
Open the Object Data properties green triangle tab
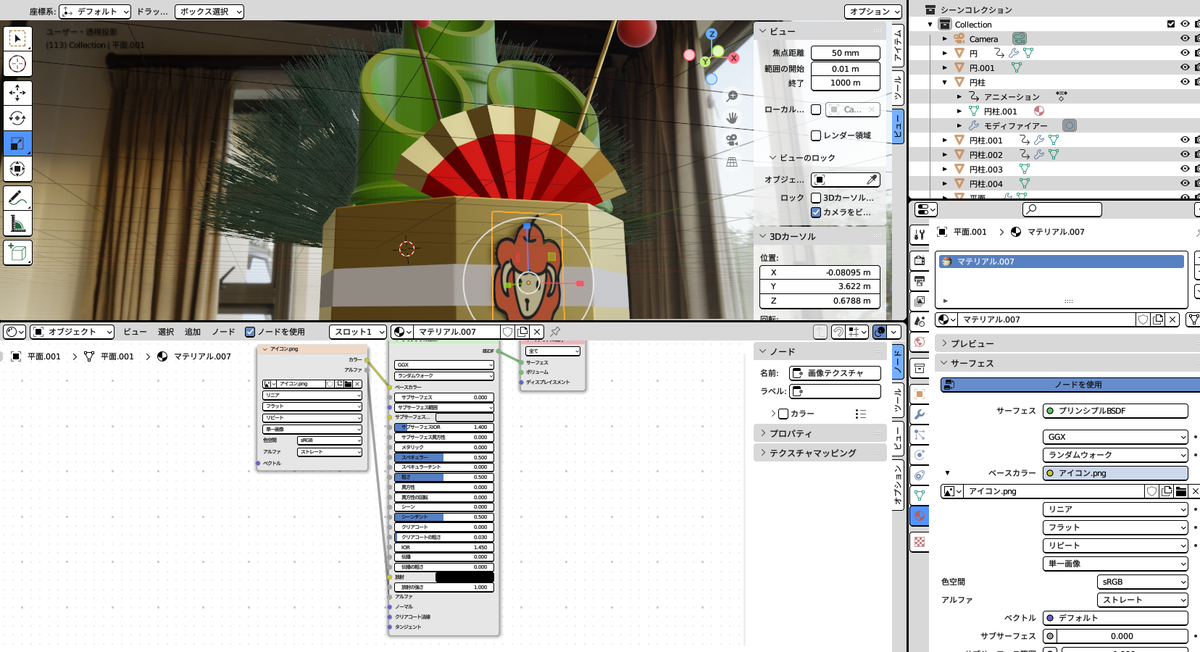pyautogui.click(x=919, y=495)
